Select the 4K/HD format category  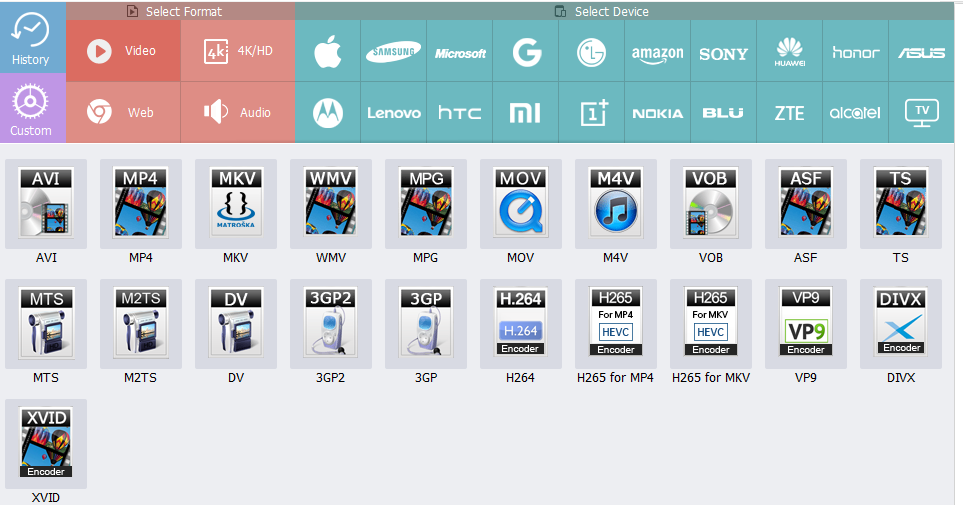(238, 51)
